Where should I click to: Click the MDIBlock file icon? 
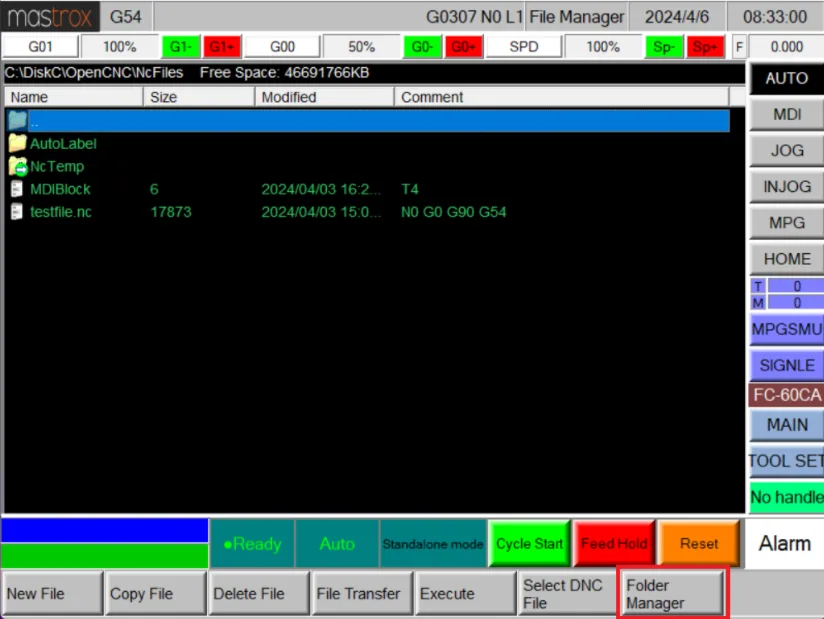click(17, 189)
